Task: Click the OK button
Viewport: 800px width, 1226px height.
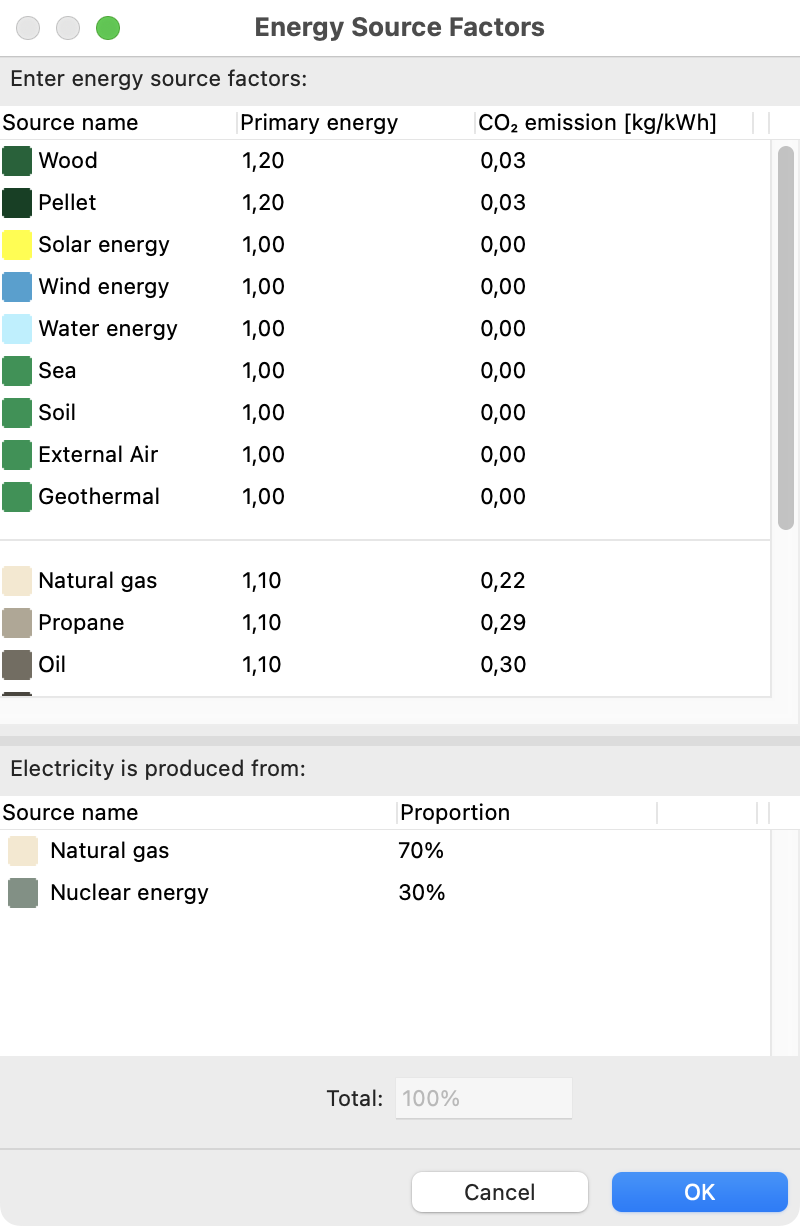Action: (700, 1192)
